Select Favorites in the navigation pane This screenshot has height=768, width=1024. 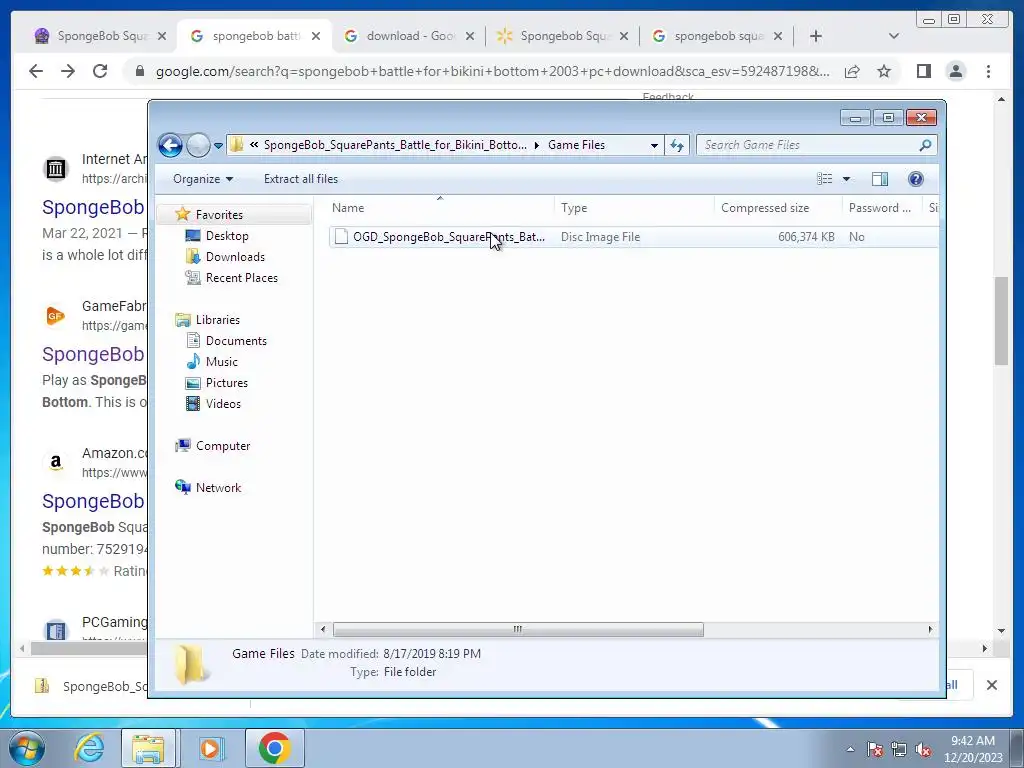pyautogui.click(x=219, y=215)
